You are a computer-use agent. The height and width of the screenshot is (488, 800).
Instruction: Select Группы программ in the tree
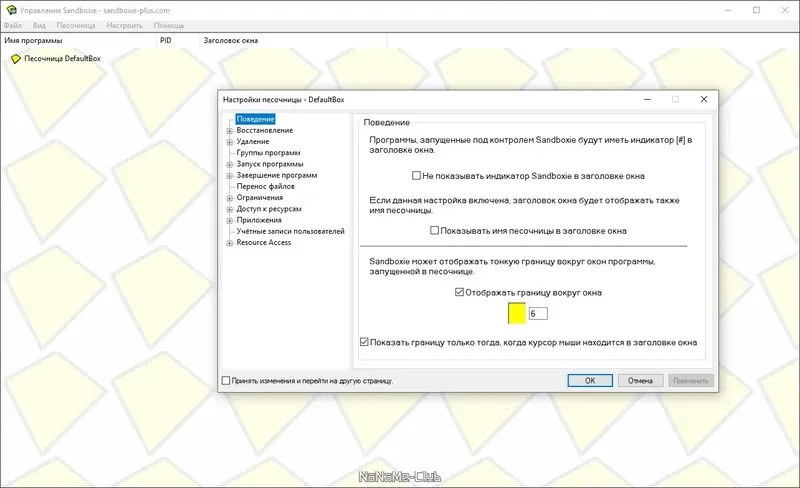(268, 153)
